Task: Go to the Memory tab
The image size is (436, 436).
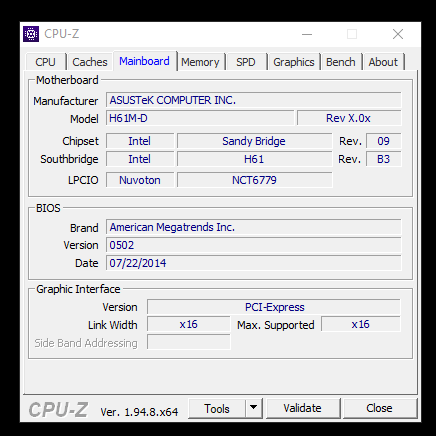Action: (200, 62)
